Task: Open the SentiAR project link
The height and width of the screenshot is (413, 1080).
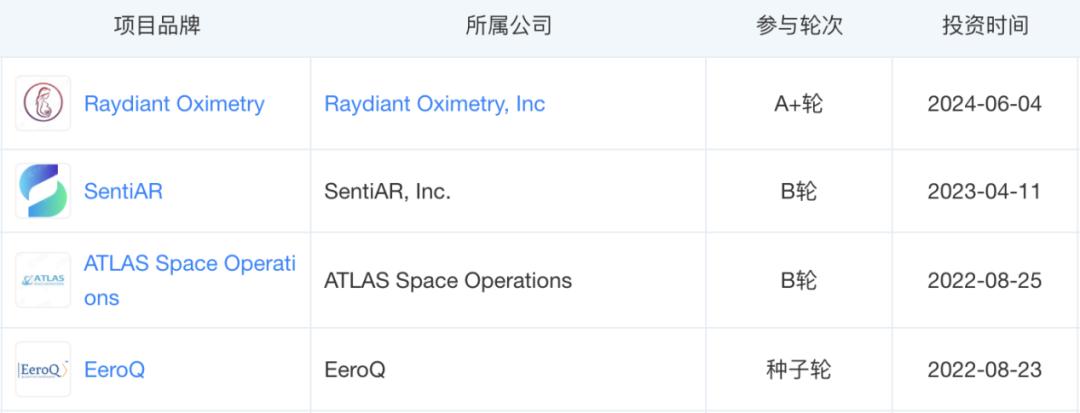Action: click(123, 191)
